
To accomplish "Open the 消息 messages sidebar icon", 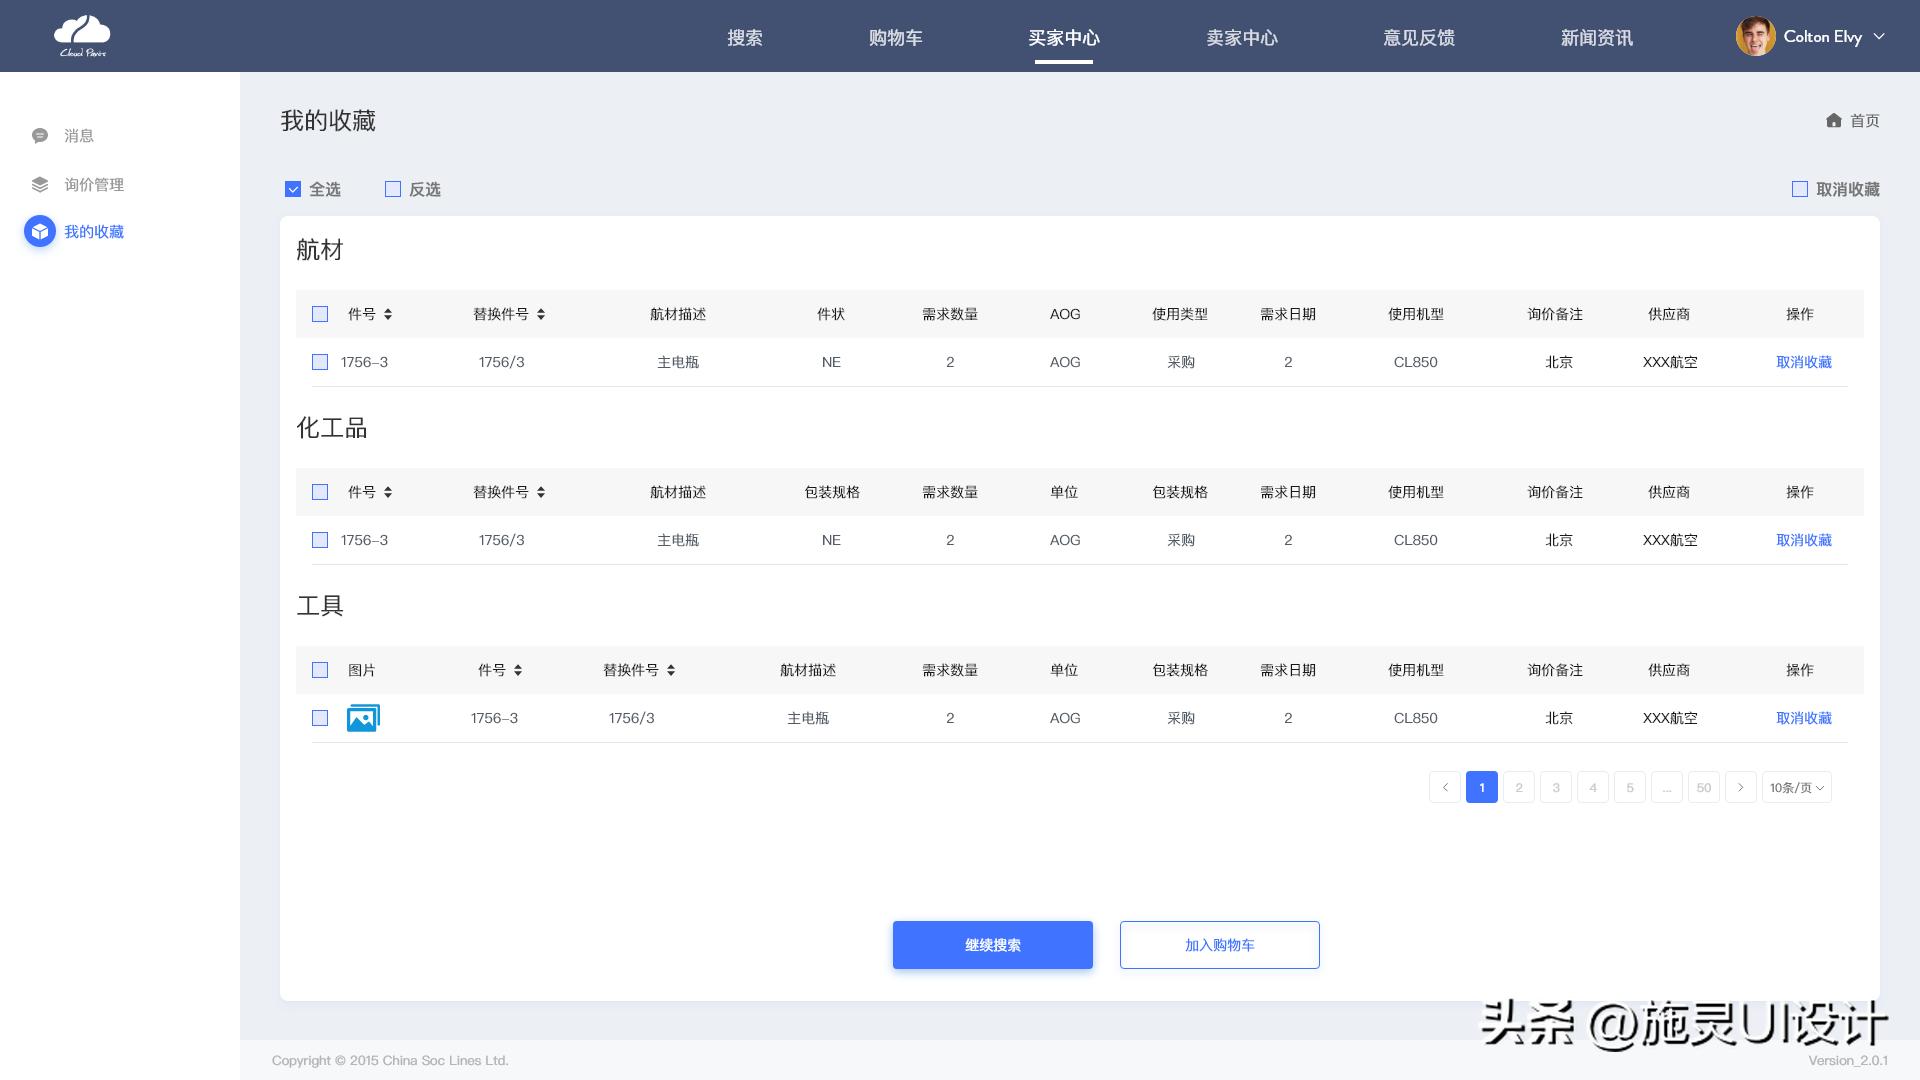I will tap(40, 136).
